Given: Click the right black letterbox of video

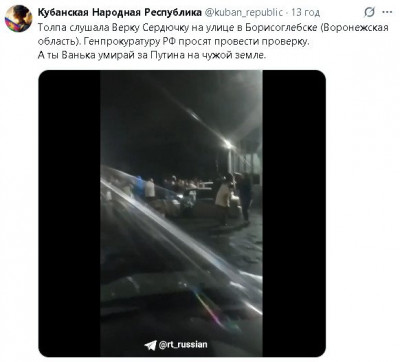Looking at the screenshot, I should click(294, 213).
